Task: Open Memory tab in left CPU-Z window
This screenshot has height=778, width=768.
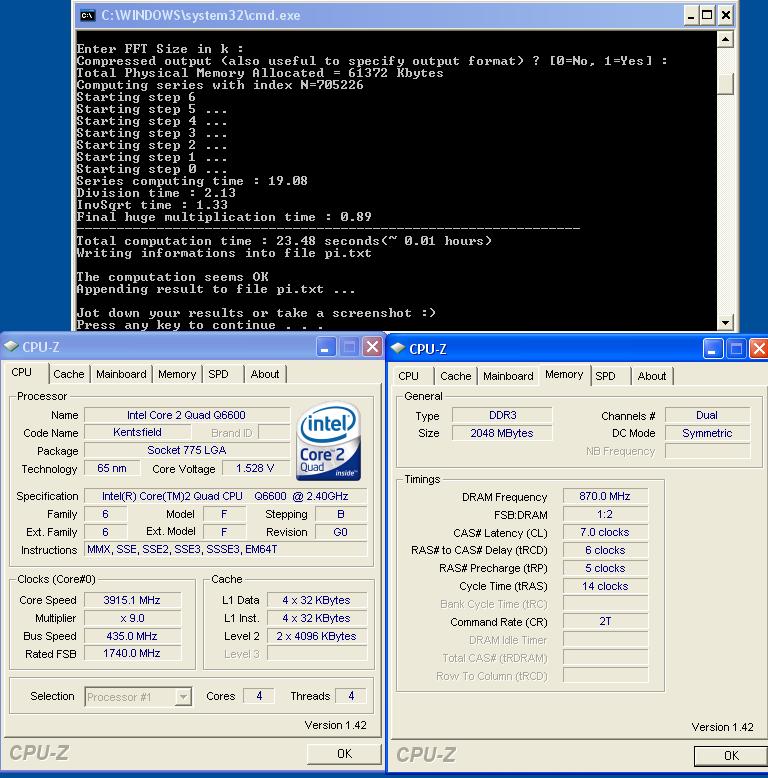Action: [x=177, y=374]
